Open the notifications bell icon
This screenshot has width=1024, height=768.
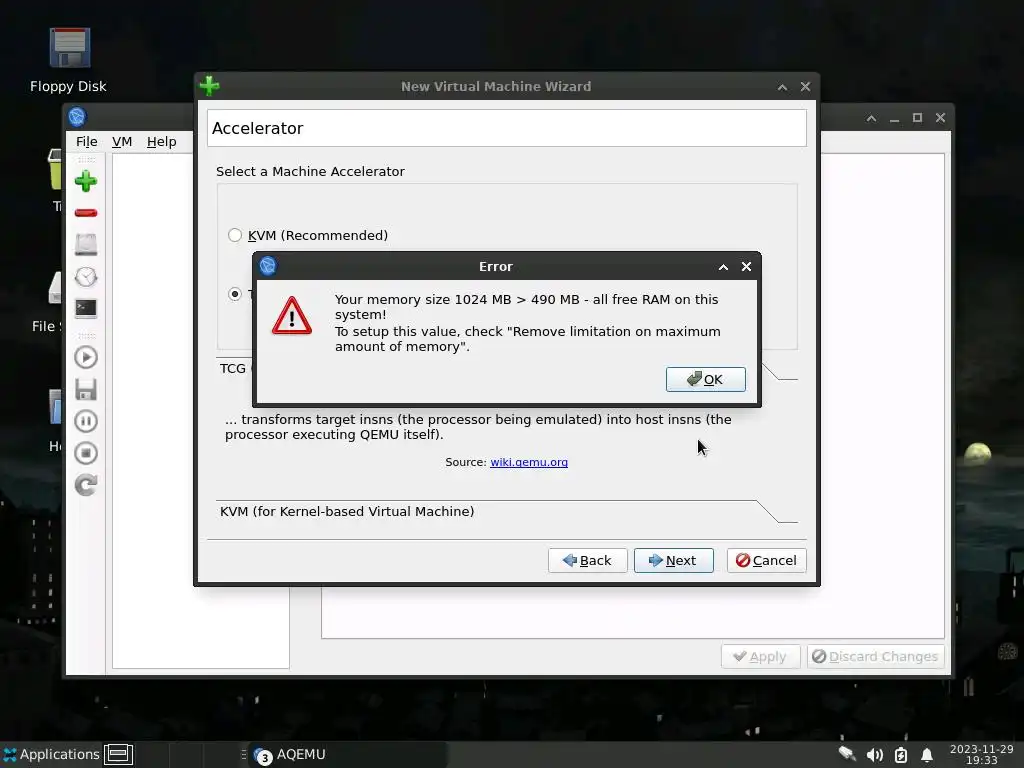coord(927,755)
